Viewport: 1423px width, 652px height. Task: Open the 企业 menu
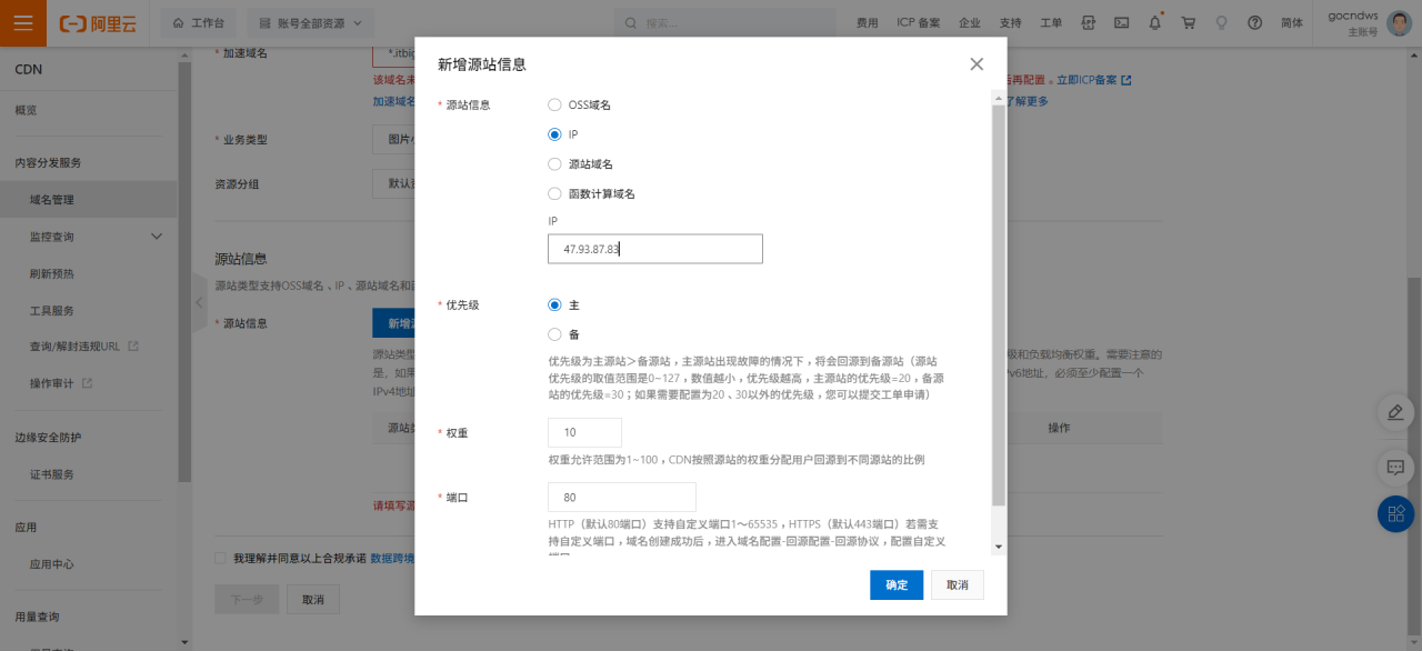coord(969,23)
